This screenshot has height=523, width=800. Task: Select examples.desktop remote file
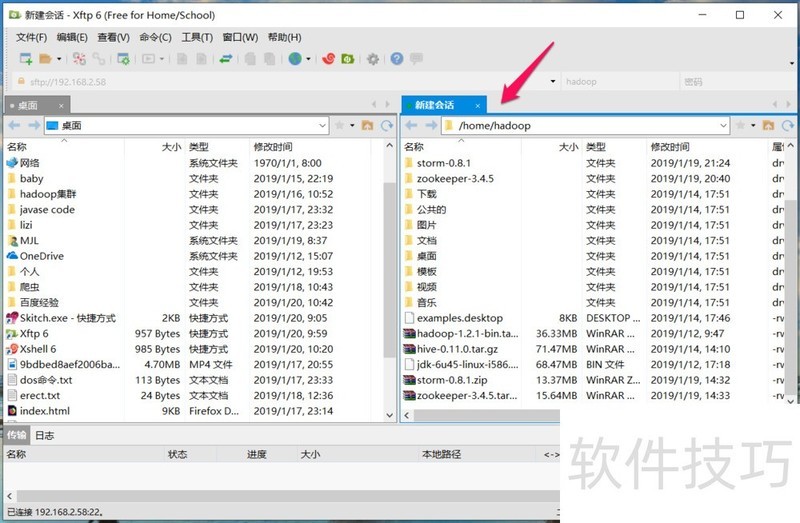[460, 318]
